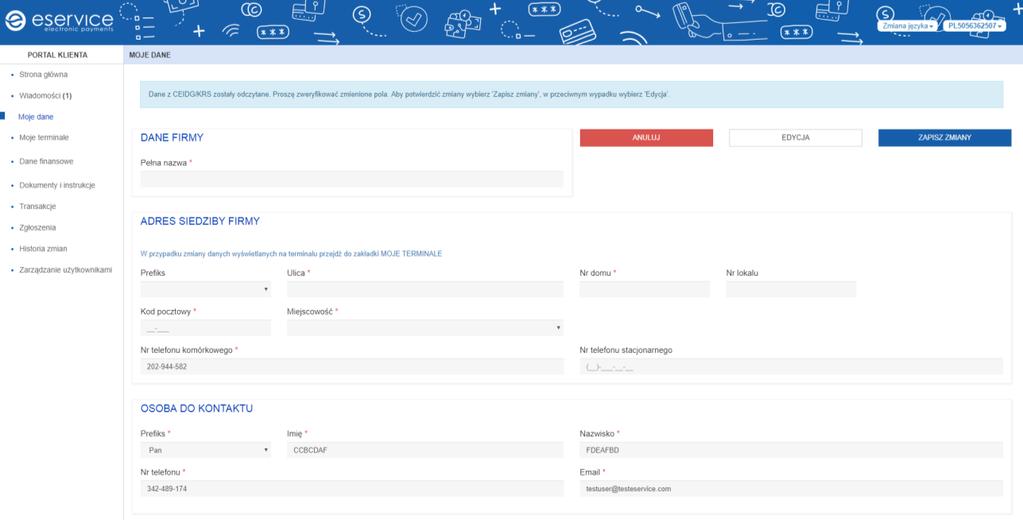Click the Nazwisko field with FDEAFBD
Image resolution: width=1023 pixels, height=520 pixels.
point(791,450)
